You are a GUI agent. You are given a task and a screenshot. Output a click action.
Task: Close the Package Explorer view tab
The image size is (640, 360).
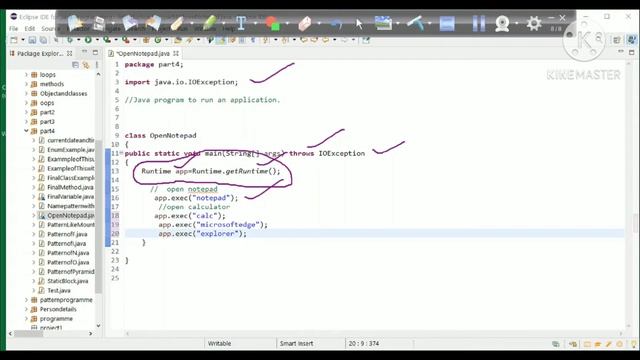pos(69,53)
